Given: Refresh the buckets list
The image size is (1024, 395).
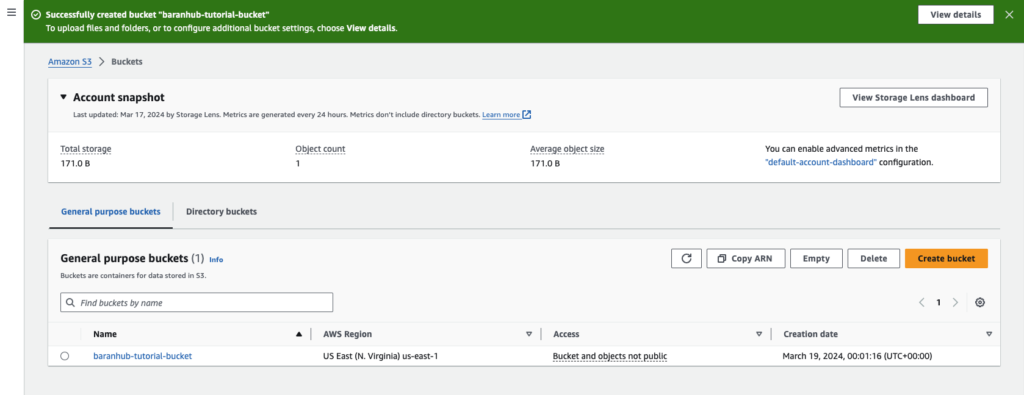Looking at the screenshot, I should [686, 259].
